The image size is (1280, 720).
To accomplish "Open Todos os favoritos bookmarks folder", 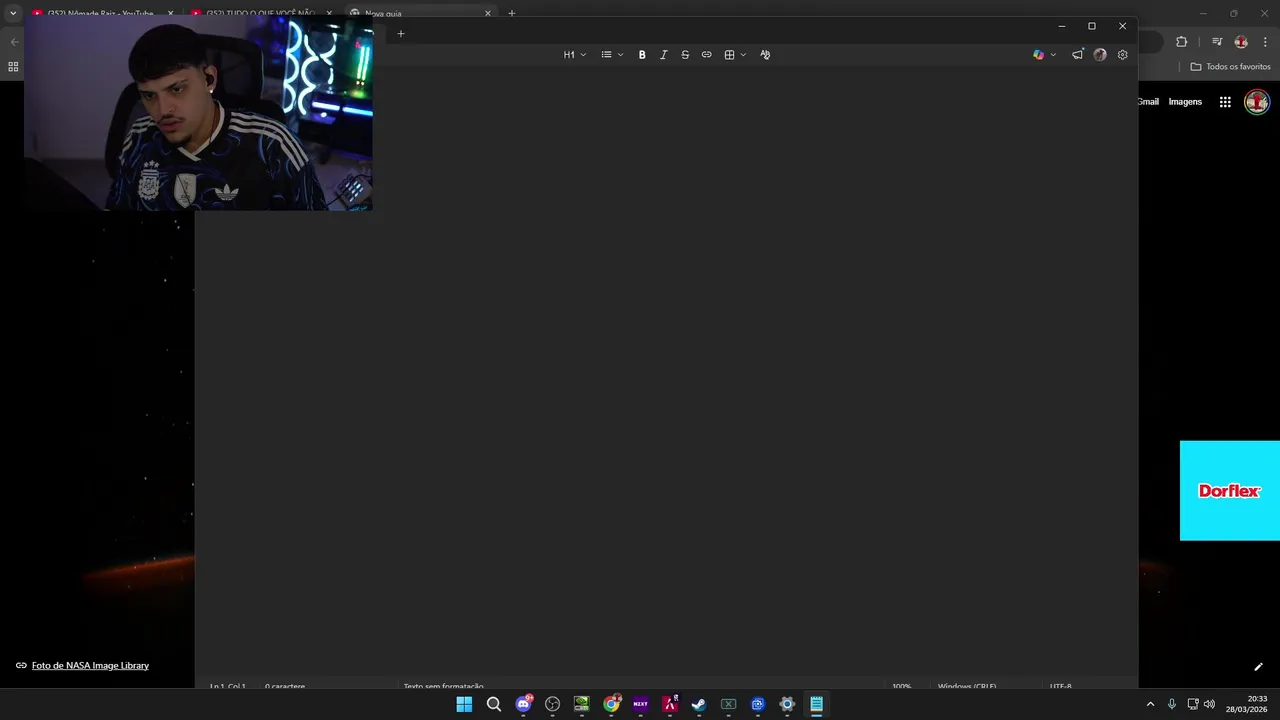I will pyautogui.click(x=1231, y=67).
